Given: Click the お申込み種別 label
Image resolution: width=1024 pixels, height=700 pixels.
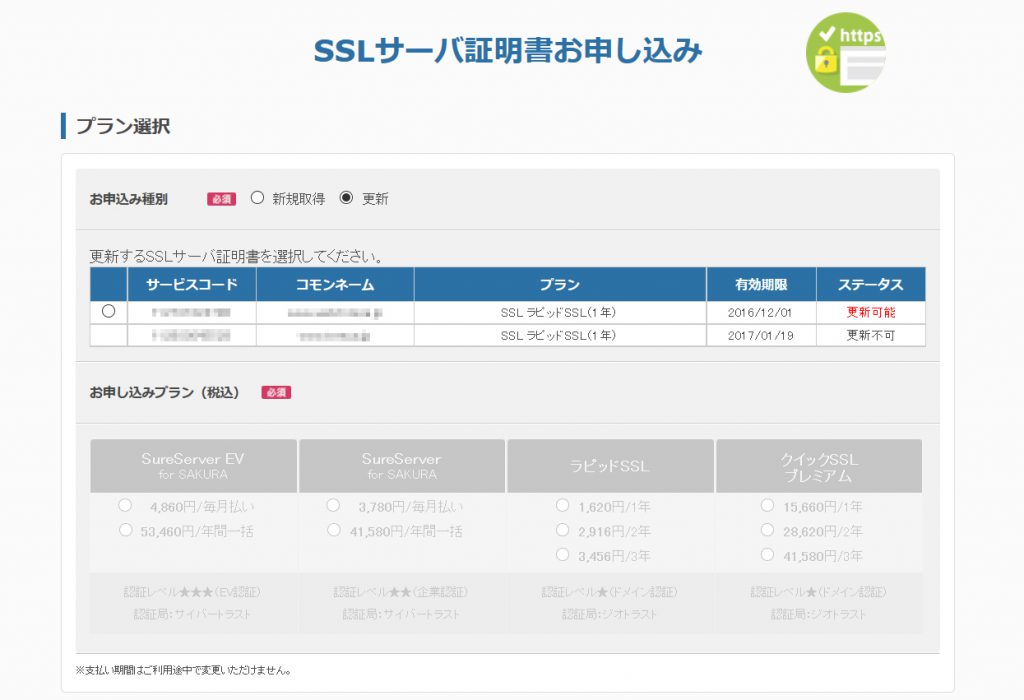Looking at the screenshot, I should [129, 199].
